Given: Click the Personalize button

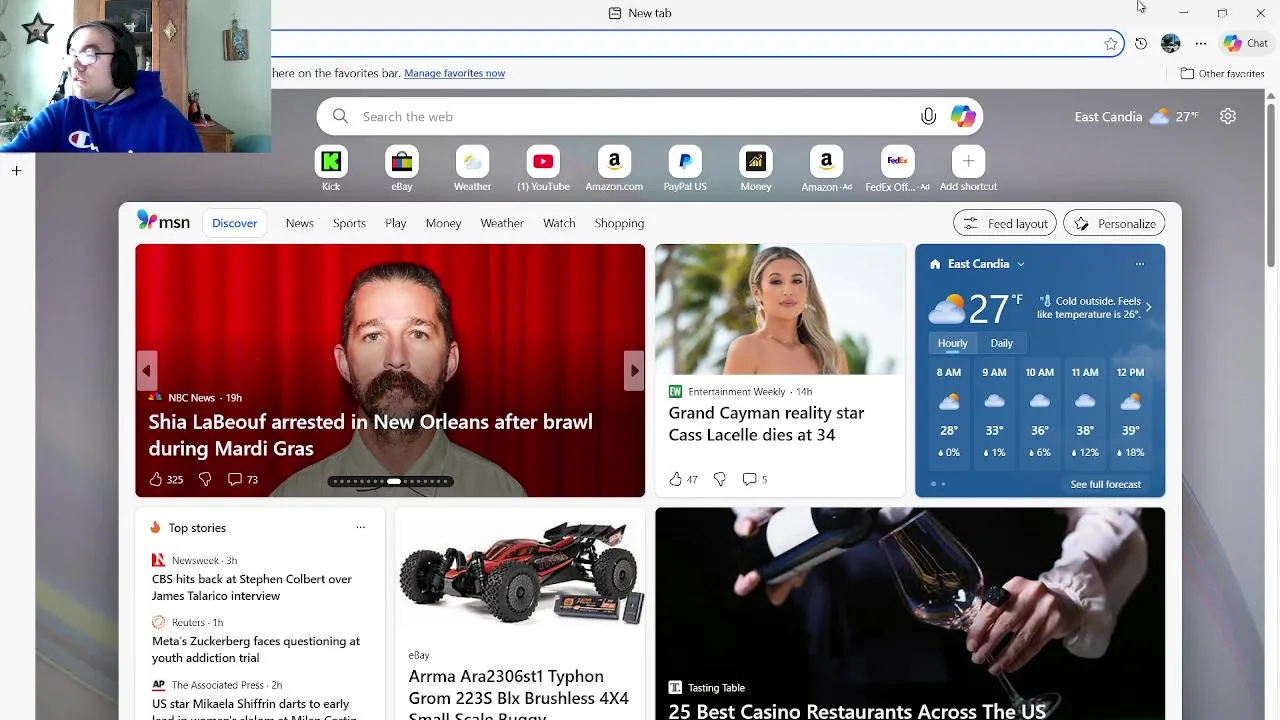Looking at the screenshot, I should point(1115,224).
